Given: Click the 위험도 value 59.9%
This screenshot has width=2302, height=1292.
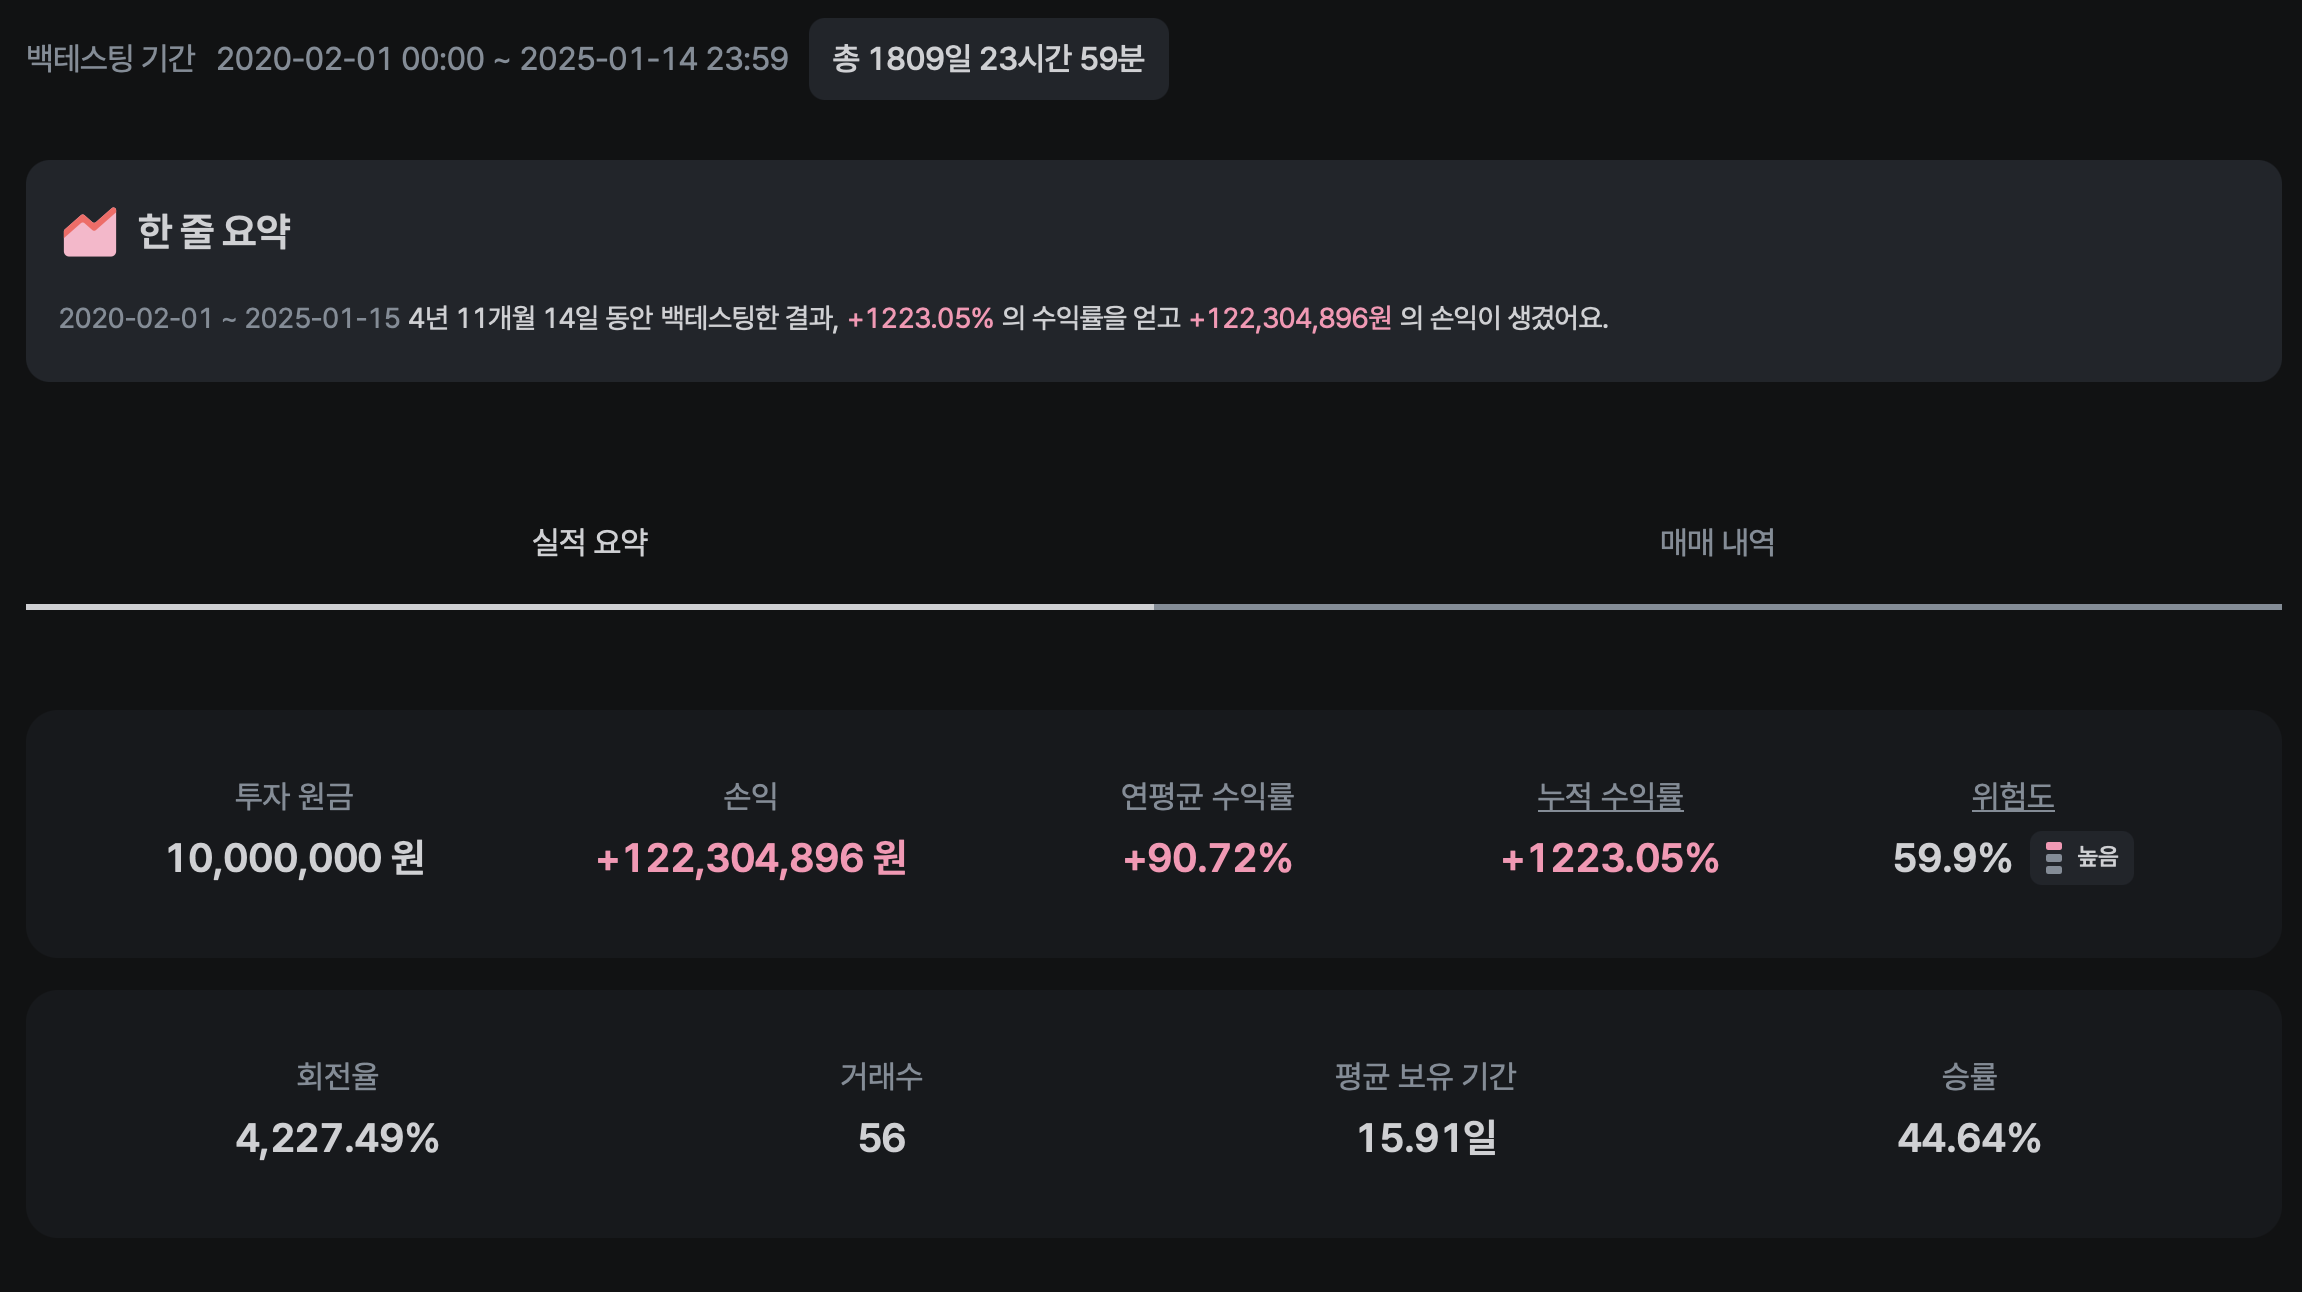Looking at the screenshot, I should (x=1952, y=858).
